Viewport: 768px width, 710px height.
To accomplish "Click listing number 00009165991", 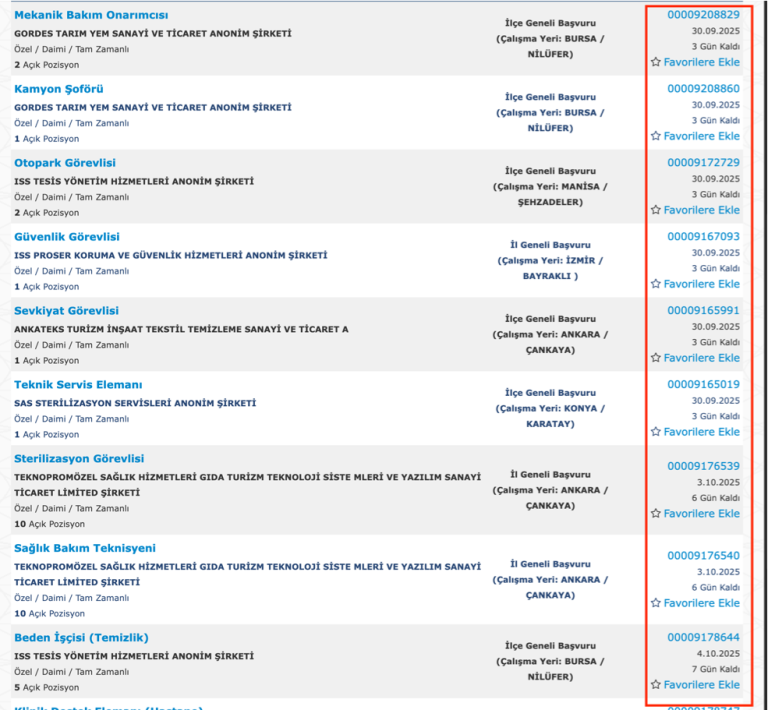I will [703, 310].
